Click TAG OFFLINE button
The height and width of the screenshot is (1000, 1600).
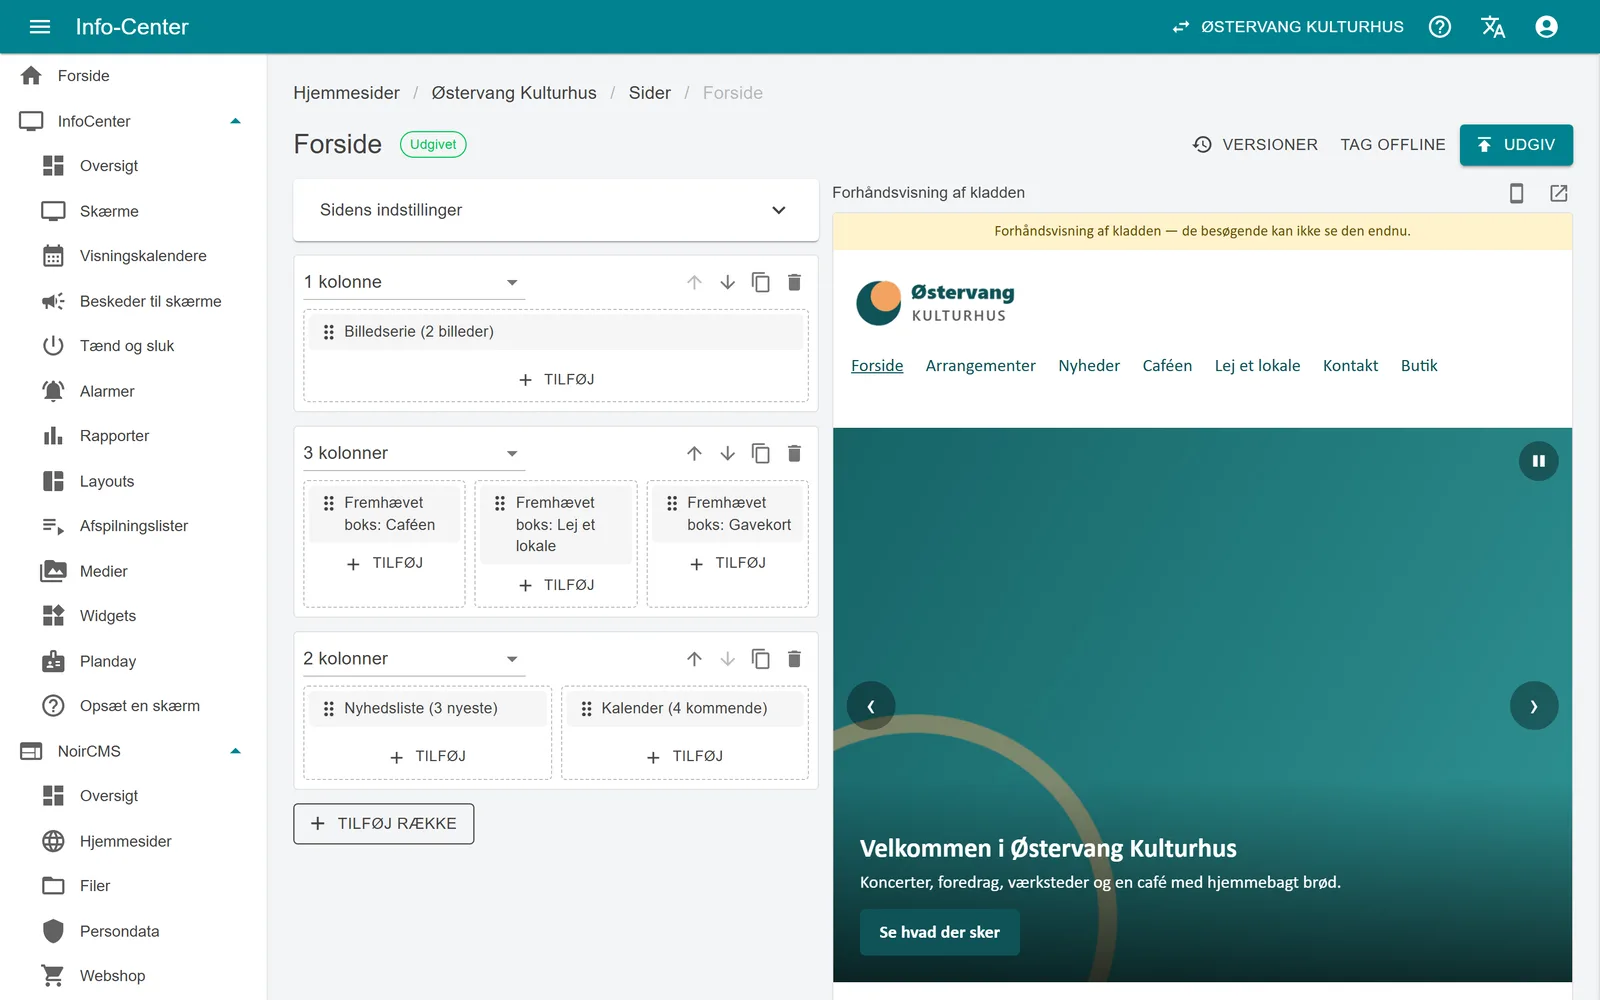pos(1393,145)
